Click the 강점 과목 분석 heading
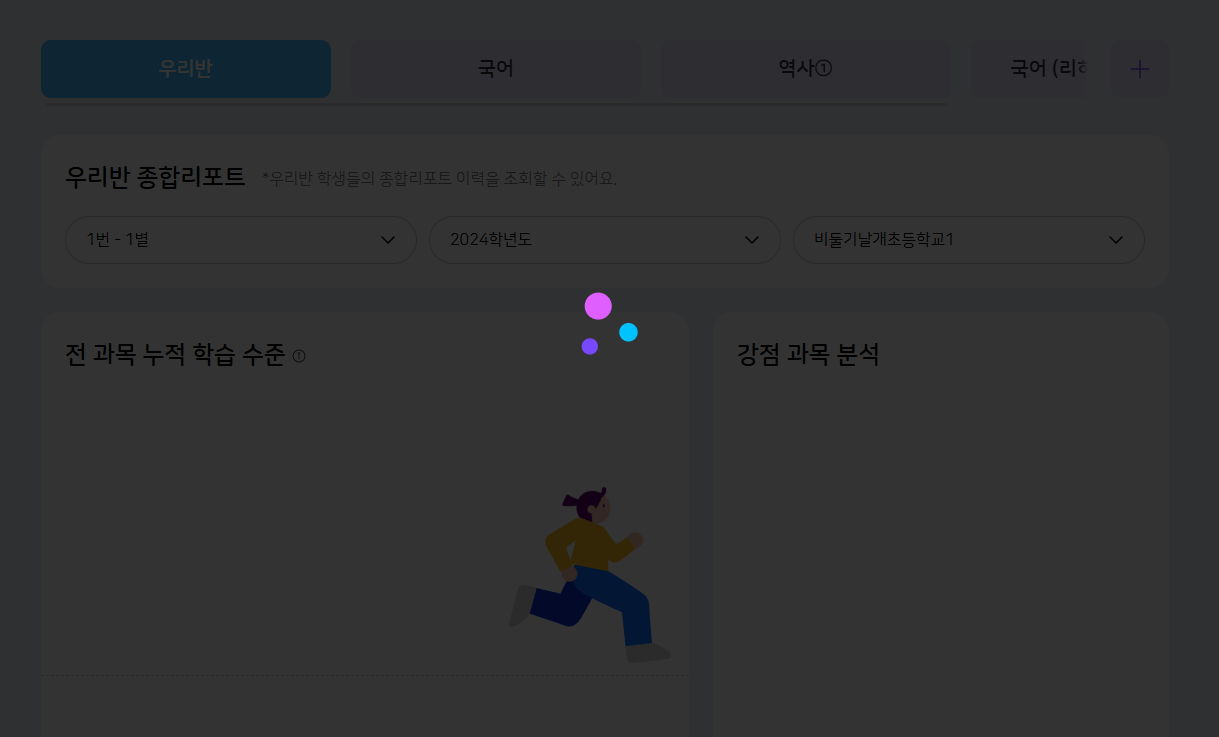Screen dimensions: 1219x737 click(808, 354)
